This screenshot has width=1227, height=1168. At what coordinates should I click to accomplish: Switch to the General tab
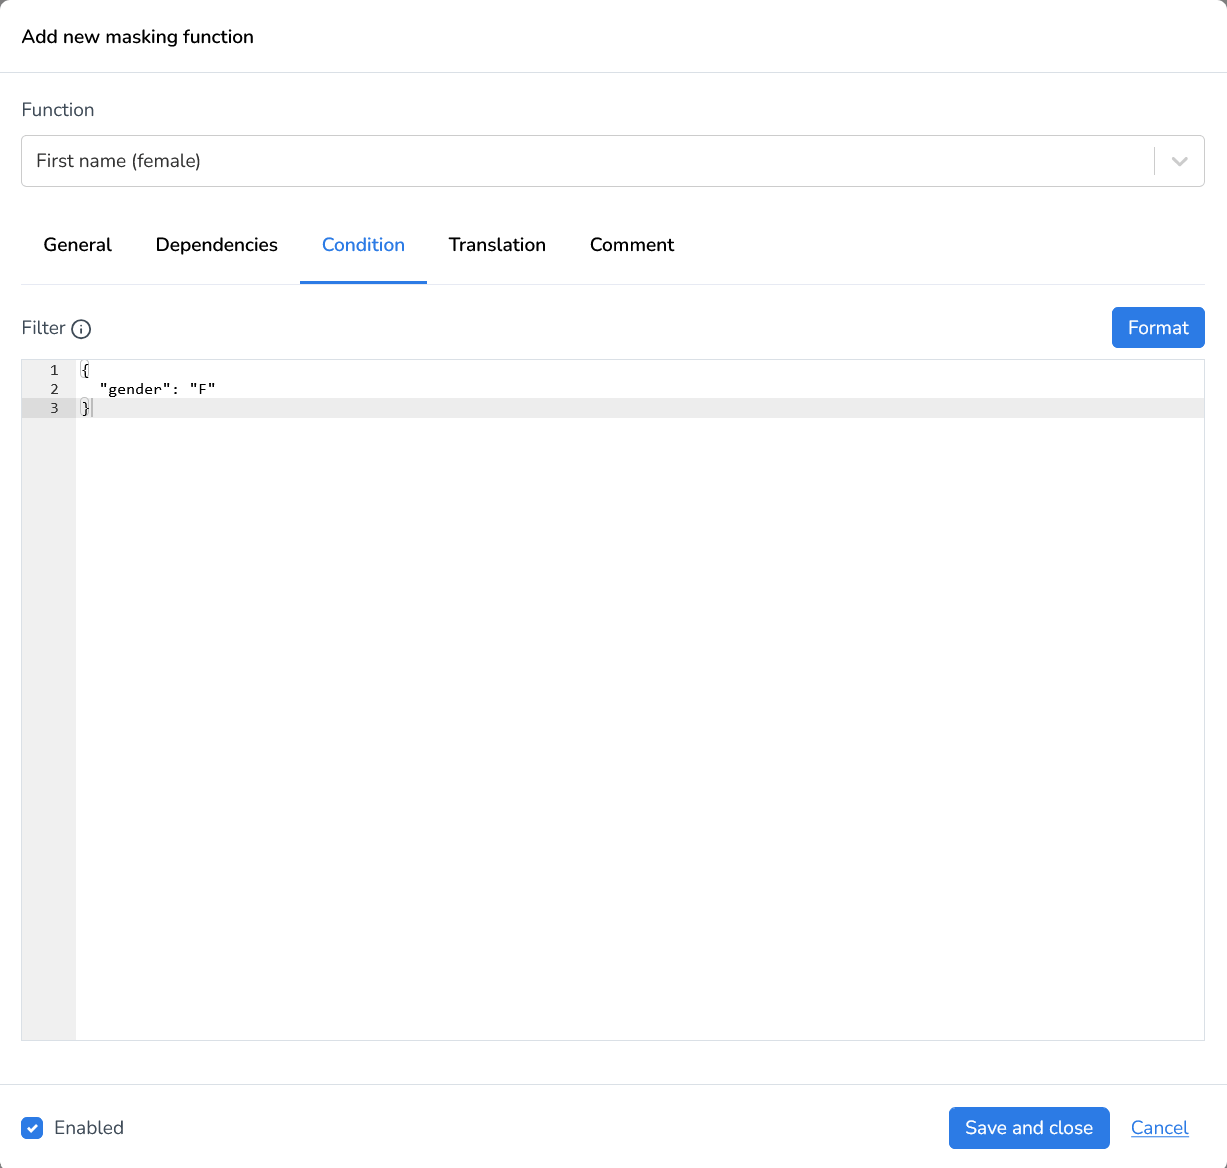[x=78, y=245]
